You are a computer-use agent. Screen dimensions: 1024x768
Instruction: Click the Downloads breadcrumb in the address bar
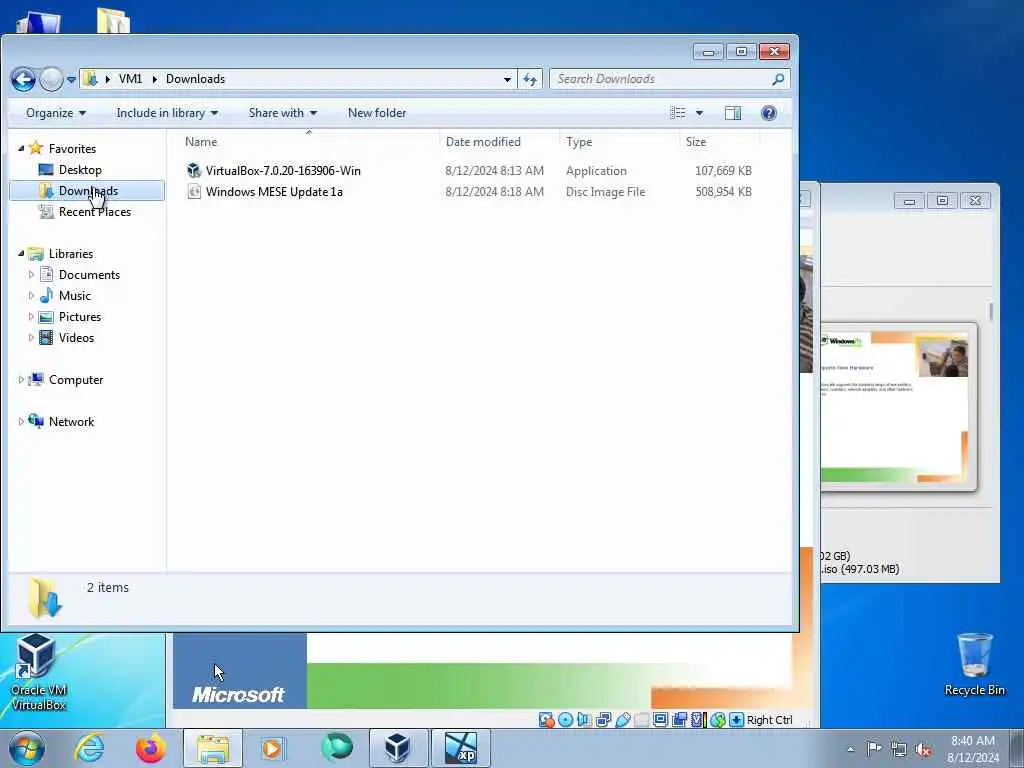click(x=195, y=79)
